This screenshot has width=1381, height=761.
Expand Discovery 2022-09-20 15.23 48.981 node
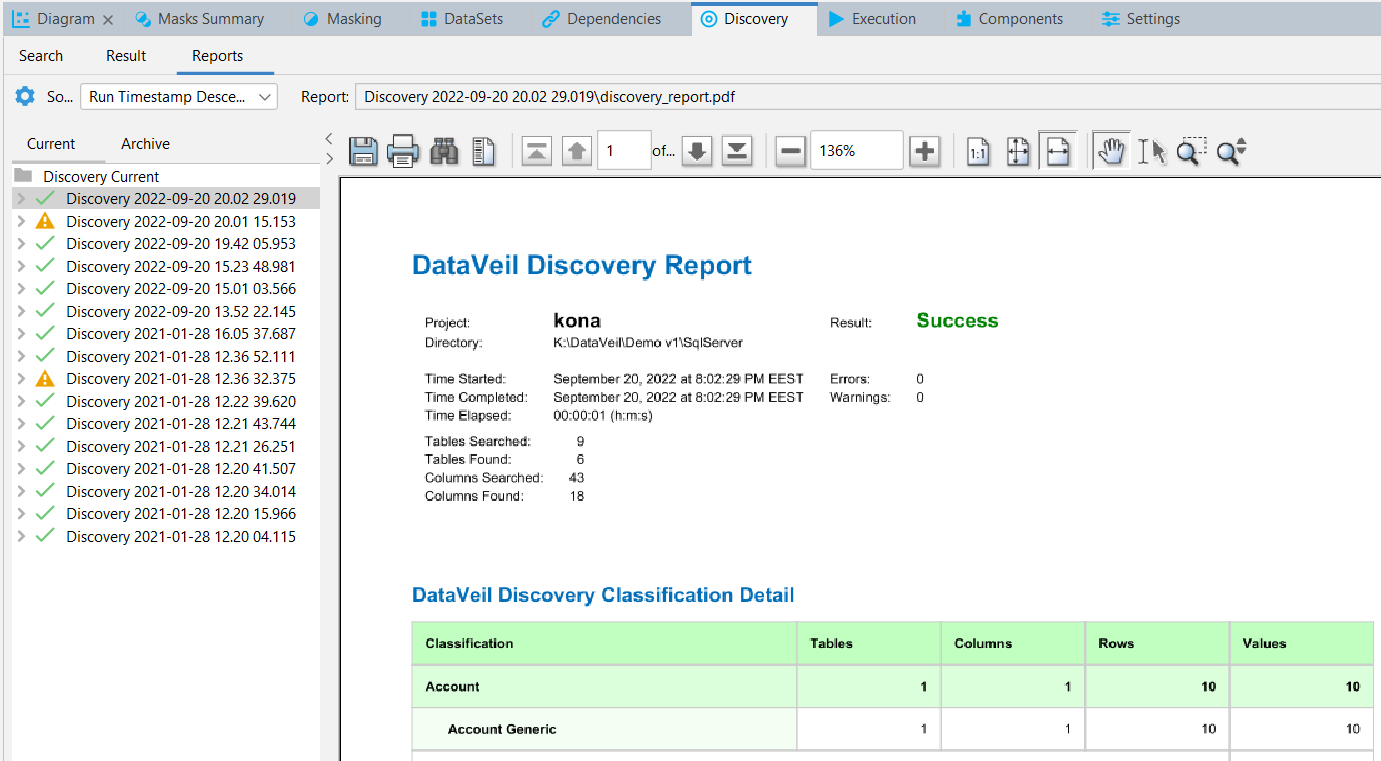[x=21, y=266]
